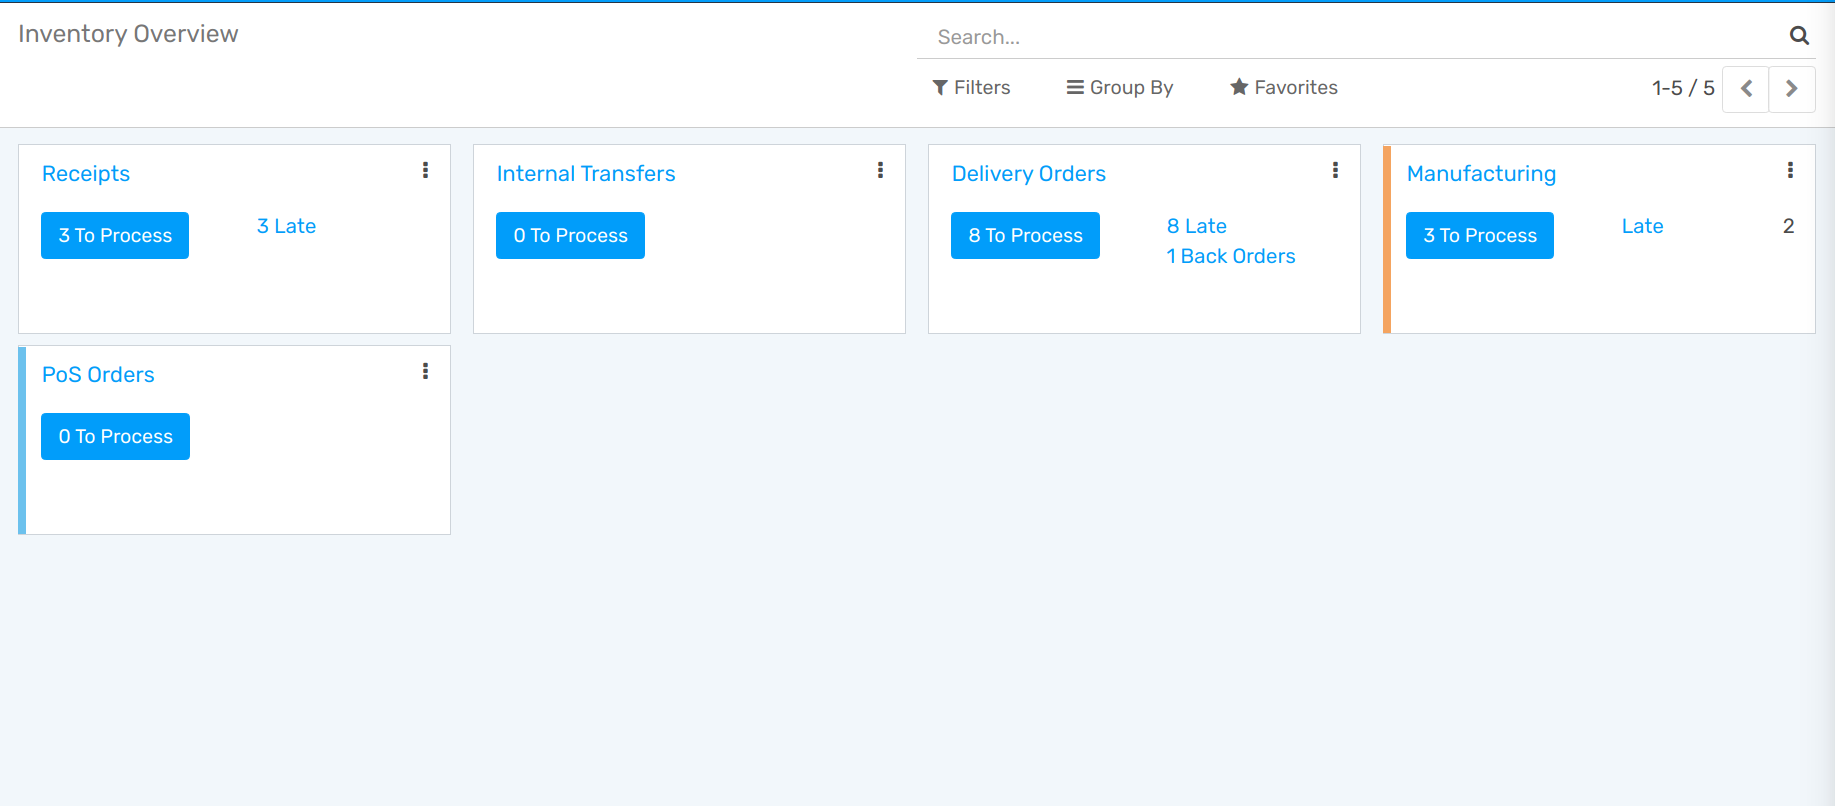Focus the Search input field
The image size is (1835, 806).
[x=1350, y=37]
